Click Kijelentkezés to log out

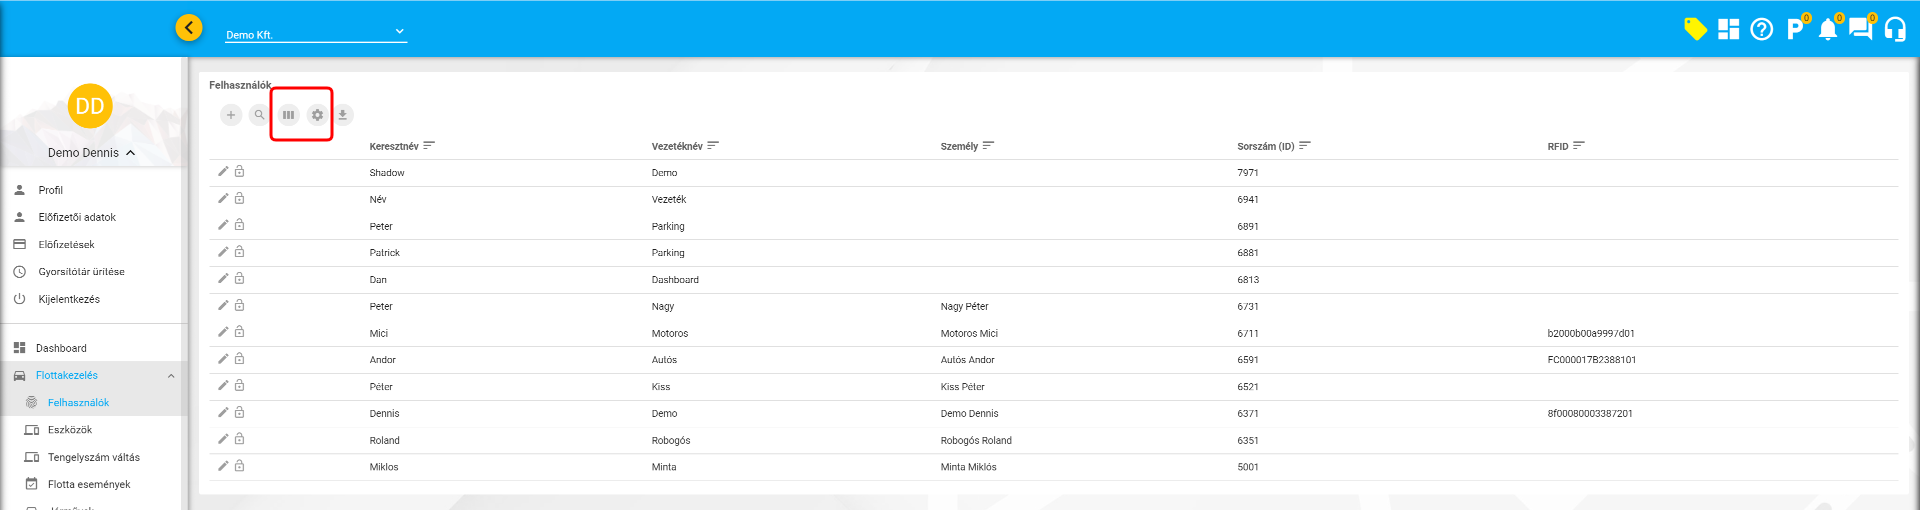(x=69, y=299)
